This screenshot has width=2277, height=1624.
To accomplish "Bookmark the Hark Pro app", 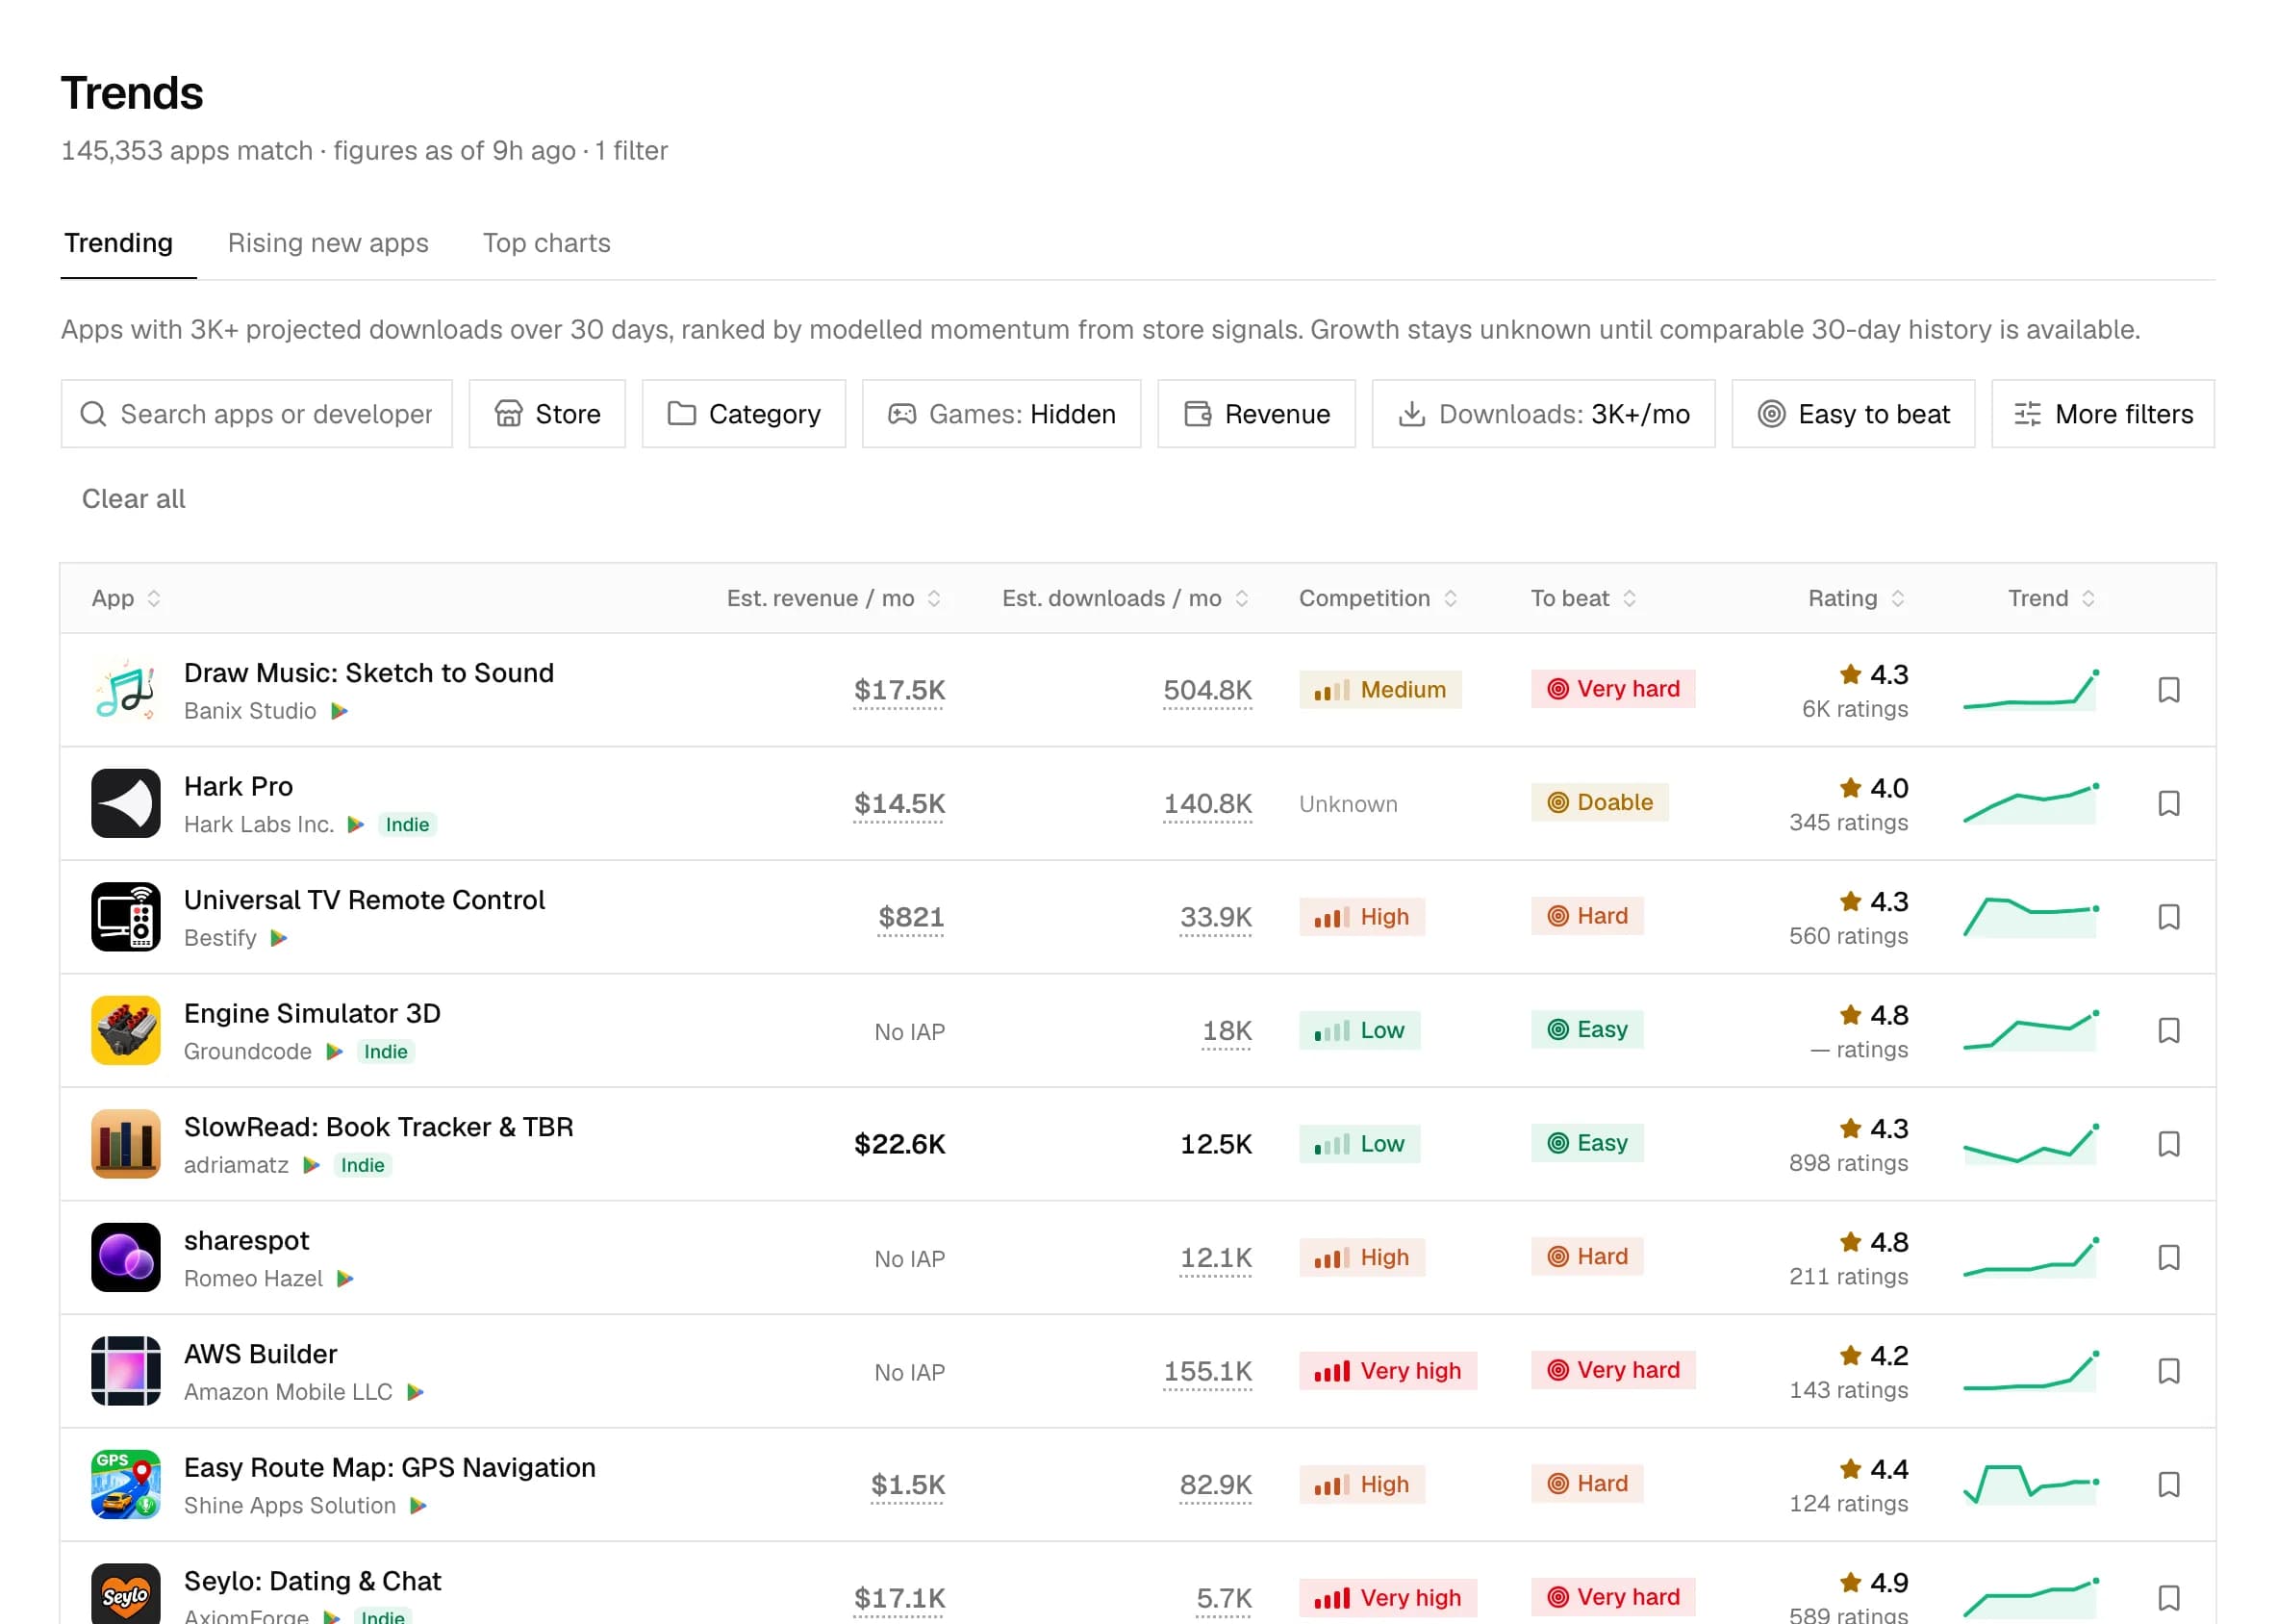I will 2168,803.
